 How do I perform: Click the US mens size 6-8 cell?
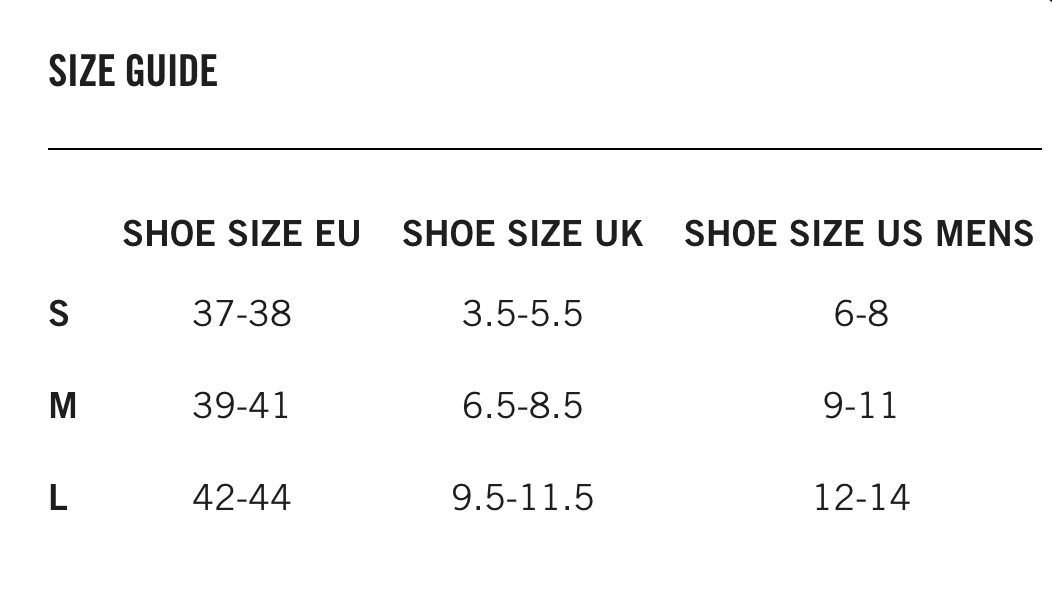[861, 314]
